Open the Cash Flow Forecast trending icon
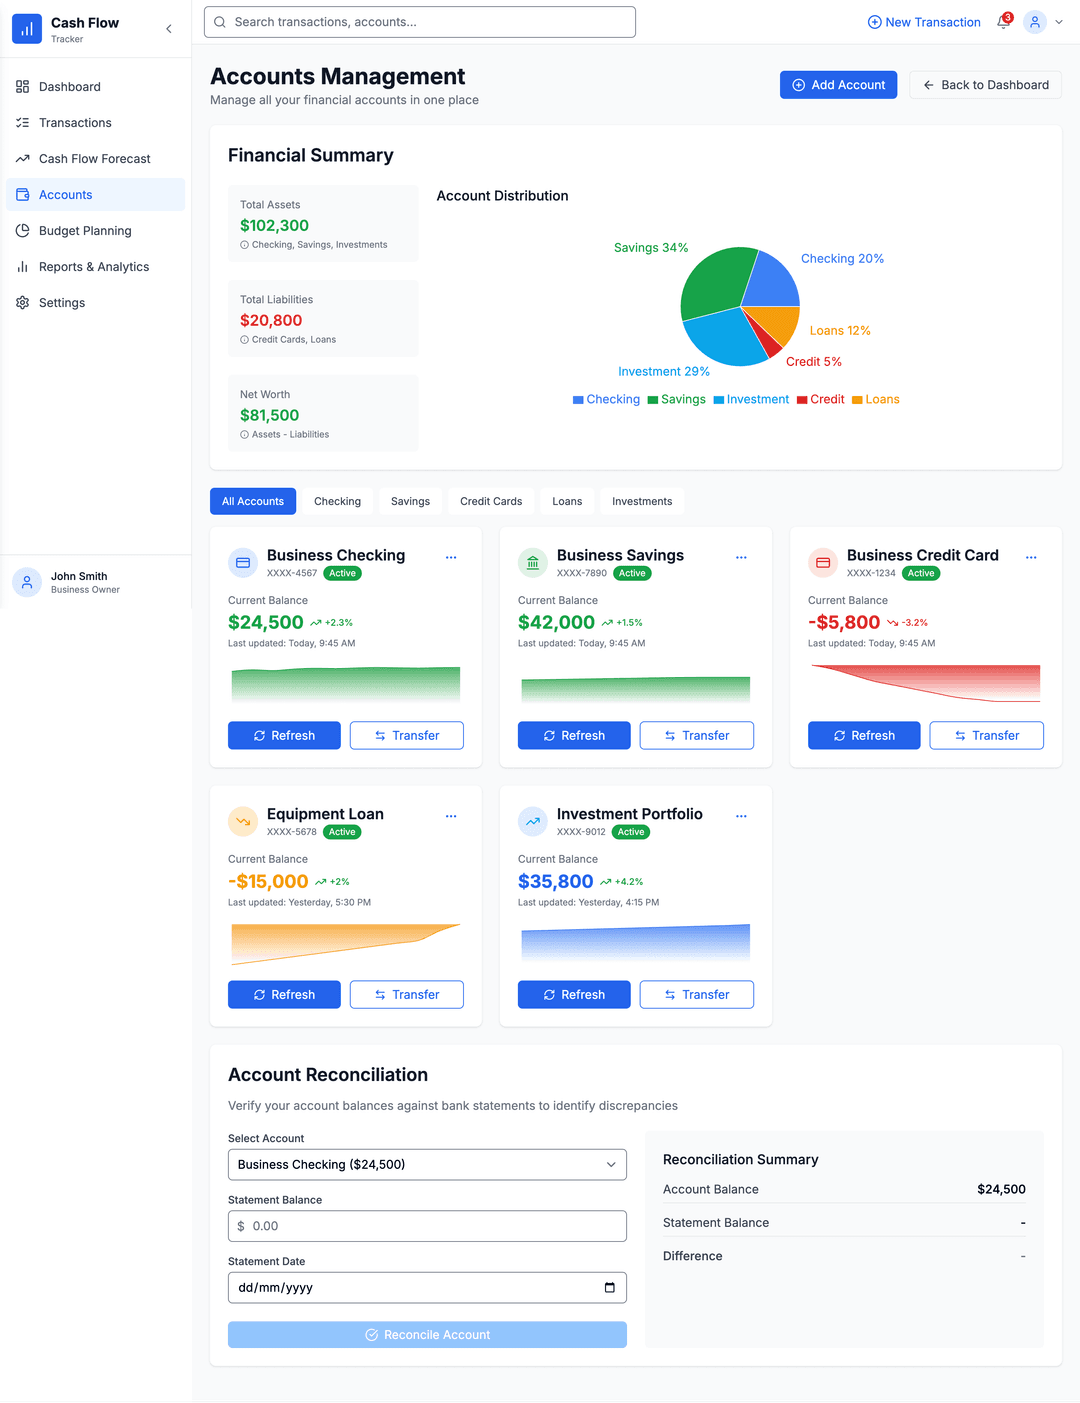 click(23, 158)
